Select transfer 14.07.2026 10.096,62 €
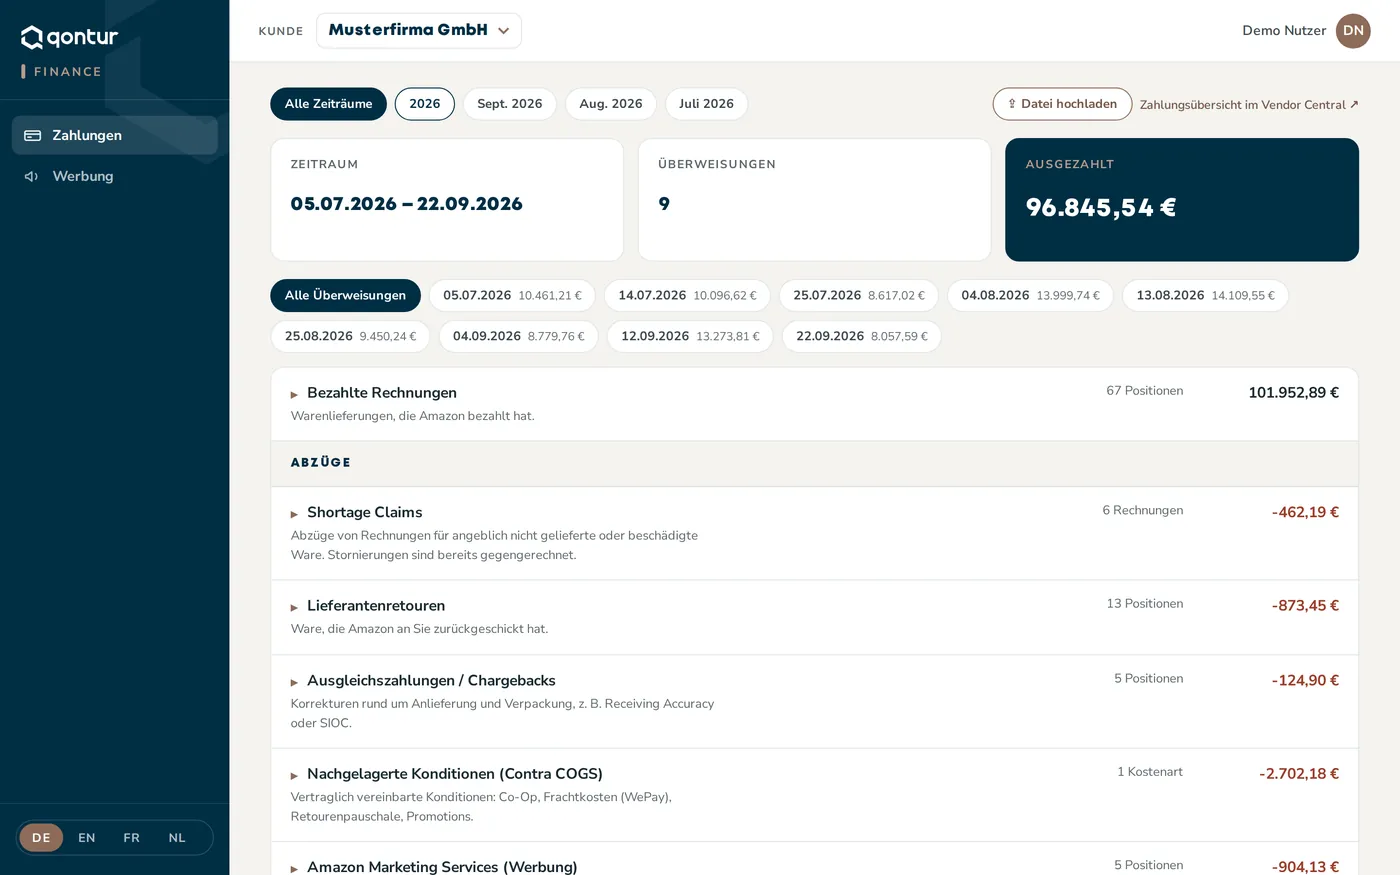The width and height of the screenshot is (1400, 875). pos(687,296)
